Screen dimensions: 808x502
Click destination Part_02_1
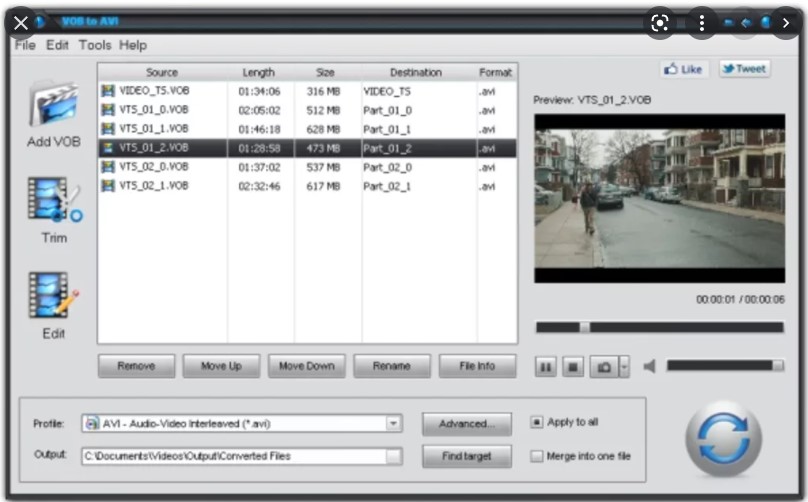pos(387,187)
